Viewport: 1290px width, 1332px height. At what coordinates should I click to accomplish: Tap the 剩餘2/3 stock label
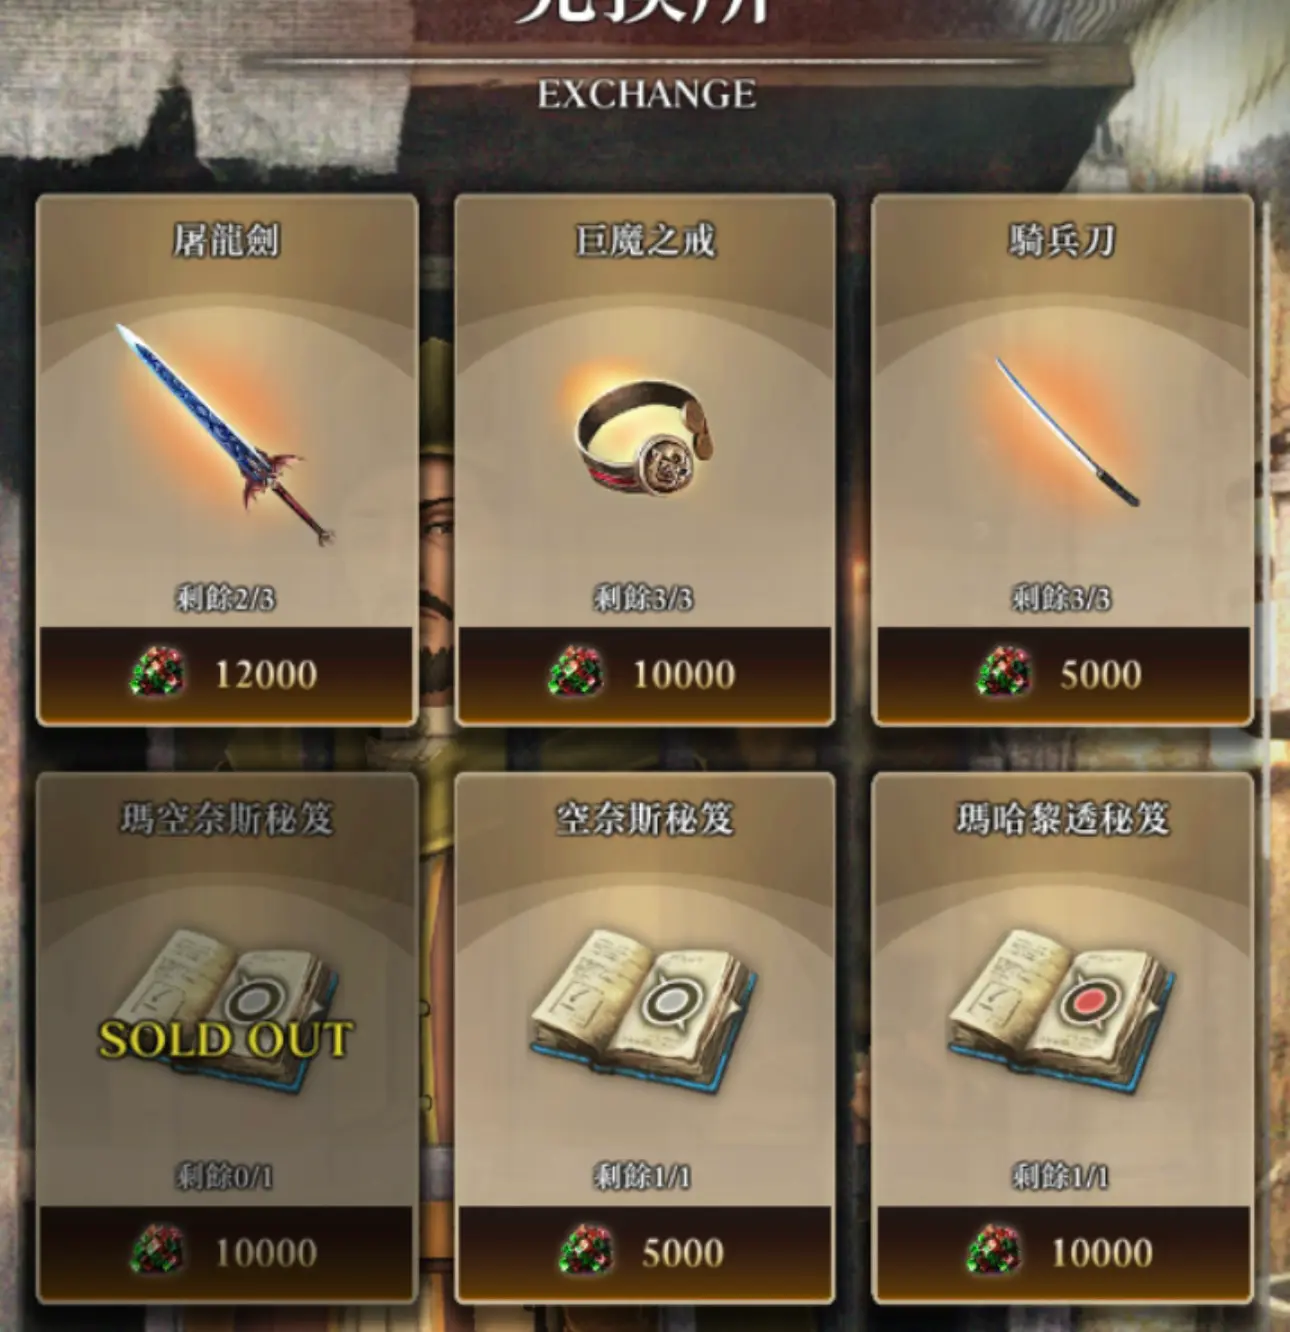point(226,598)
